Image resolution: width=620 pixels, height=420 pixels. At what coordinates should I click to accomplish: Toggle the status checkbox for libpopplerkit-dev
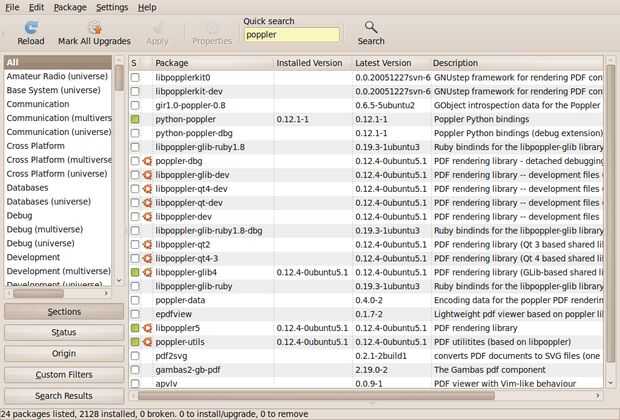[x=135, y=91]
